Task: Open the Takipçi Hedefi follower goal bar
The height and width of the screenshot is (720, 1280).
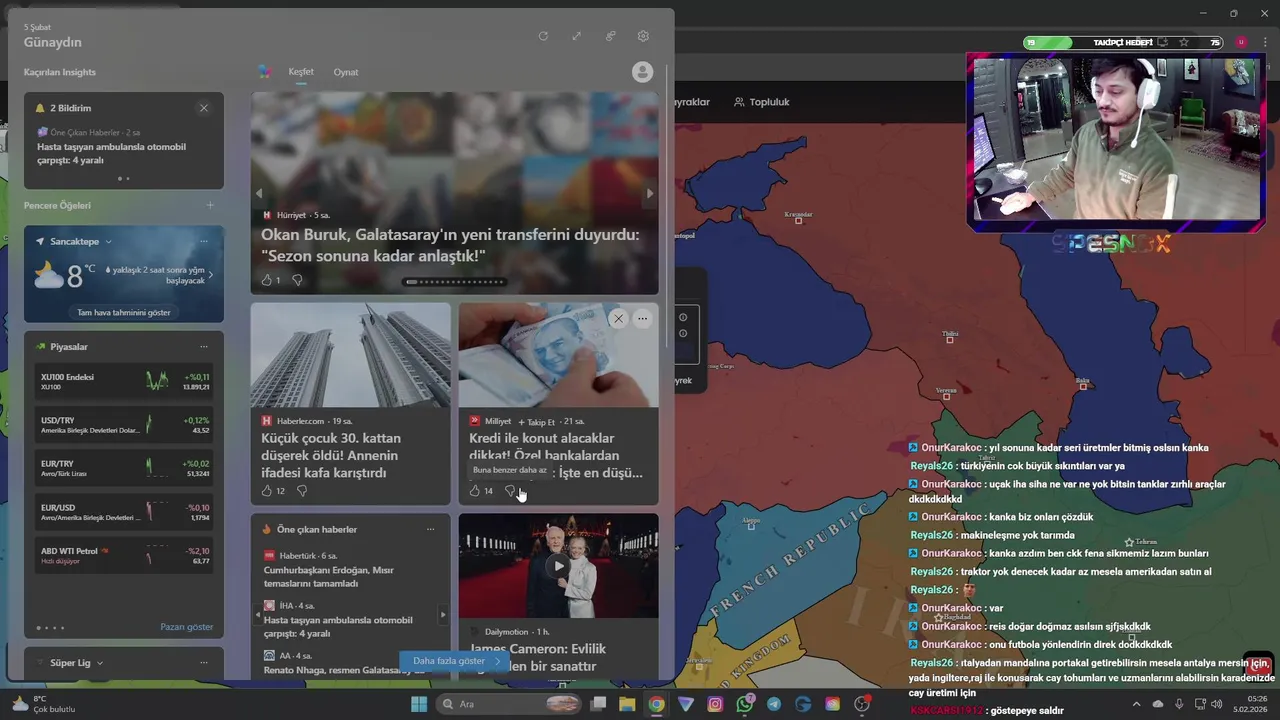Action: click(x=1123, y=43)
